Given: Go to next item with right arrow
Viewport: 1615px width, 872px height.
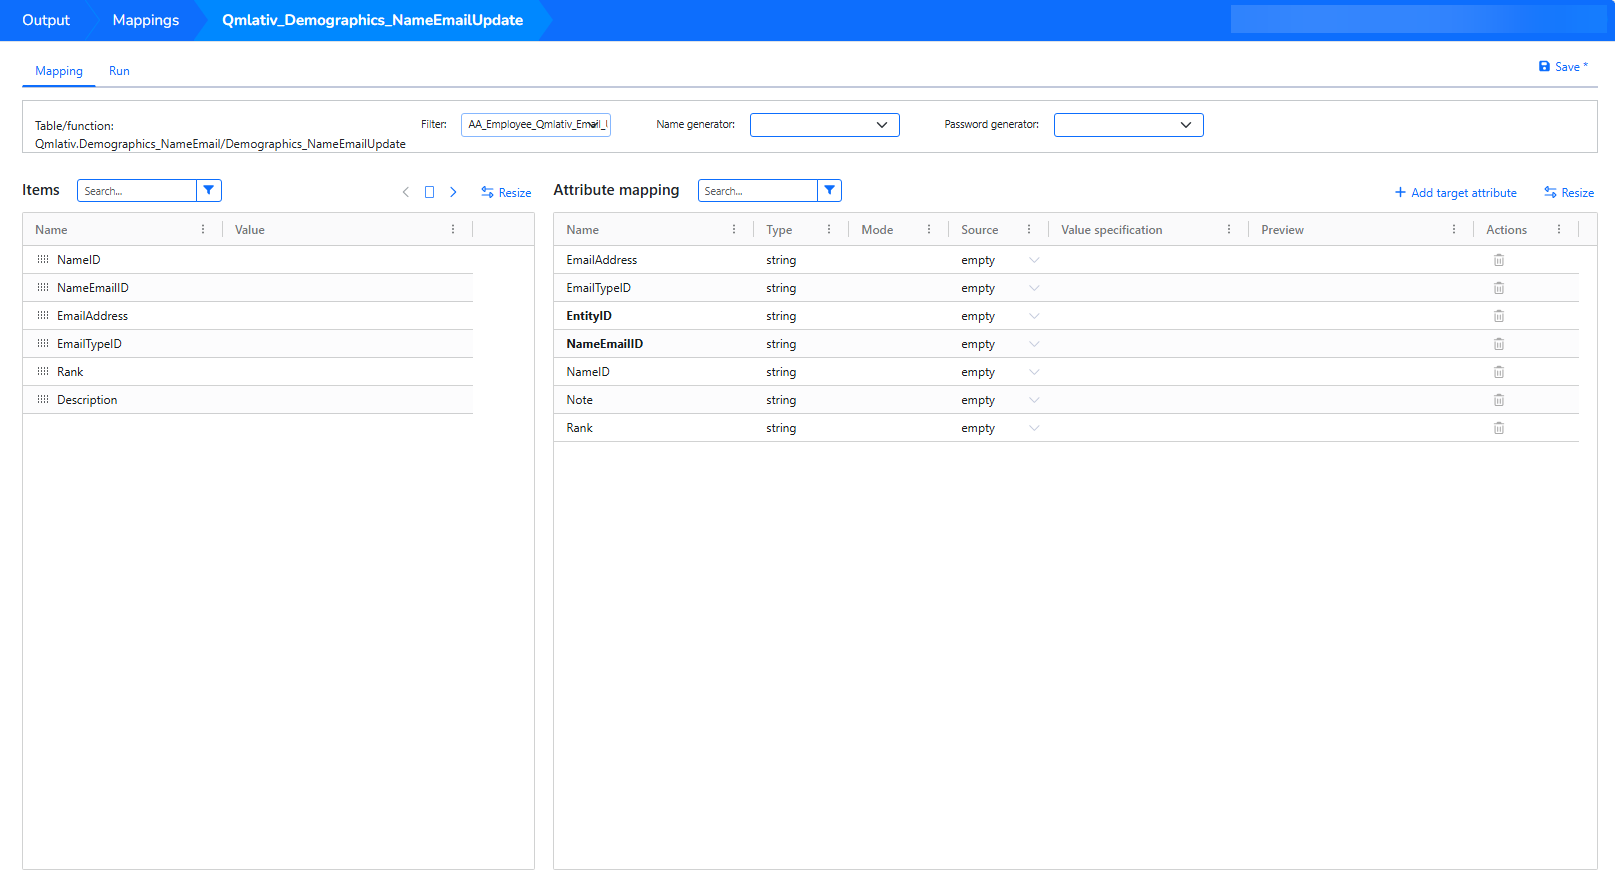Looking at the screenshot, I should click(453, 192).
